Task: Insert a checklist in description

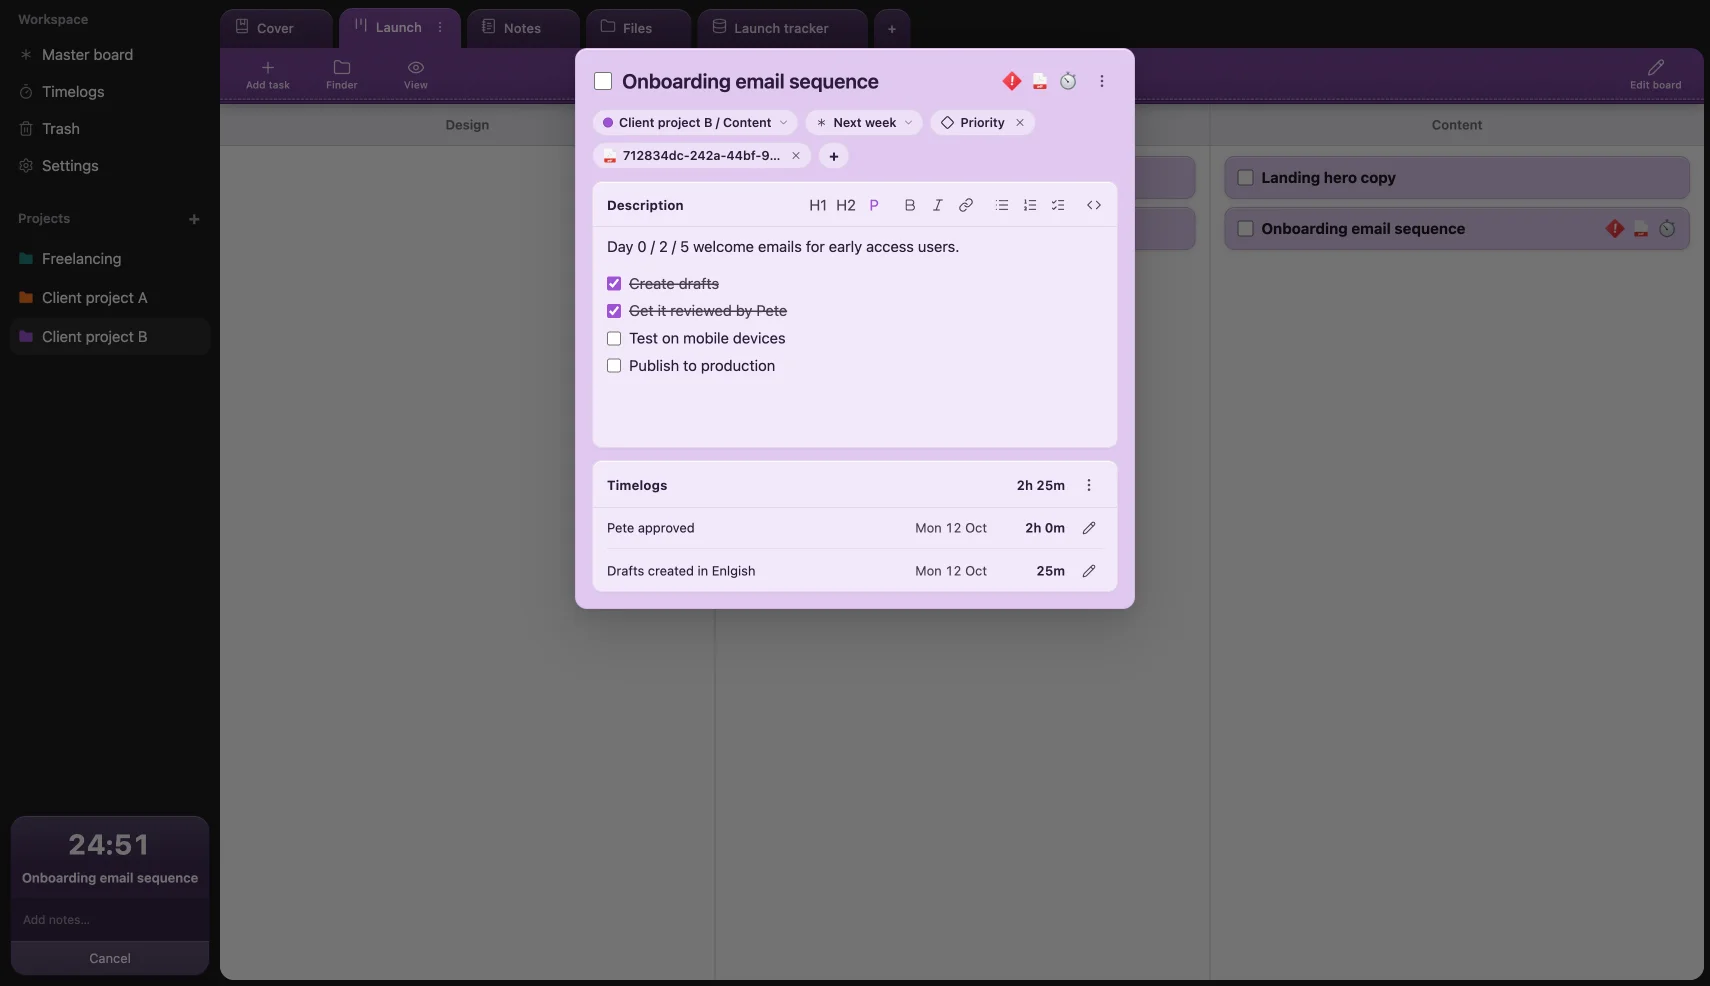Action: [x=1058, y=205]
